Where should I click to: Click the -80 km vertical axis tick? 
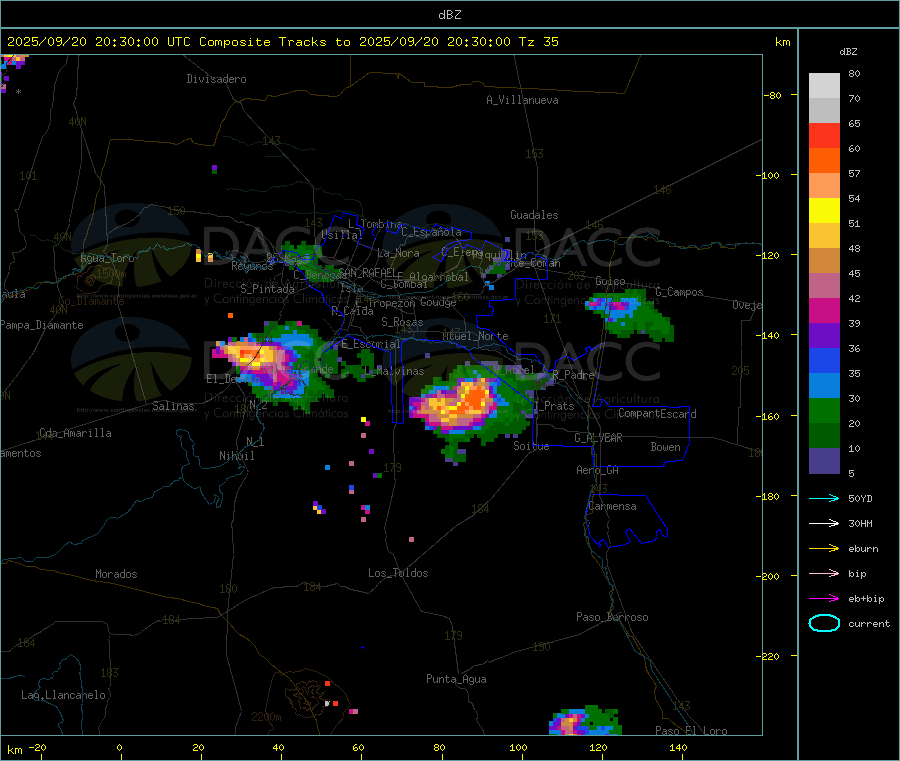click(x=773, y=95)
